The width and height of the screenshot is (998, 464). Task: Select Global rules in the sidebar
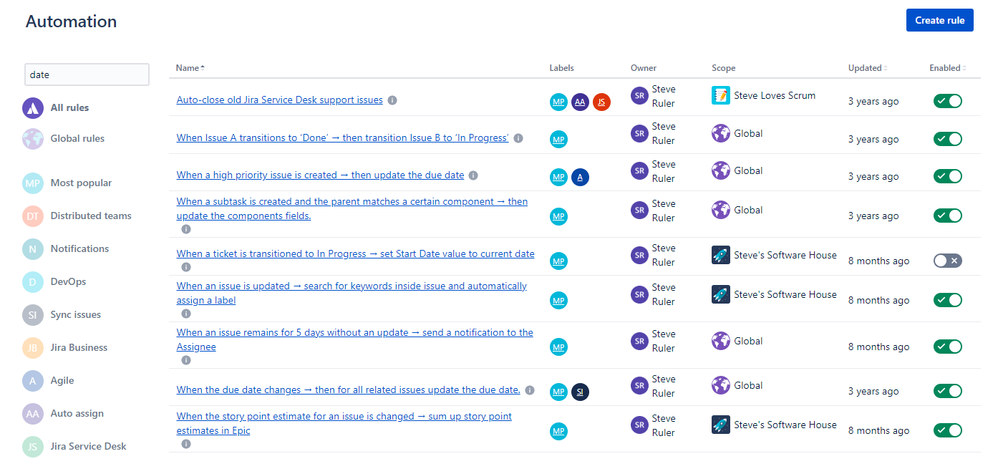pos(77,139)
